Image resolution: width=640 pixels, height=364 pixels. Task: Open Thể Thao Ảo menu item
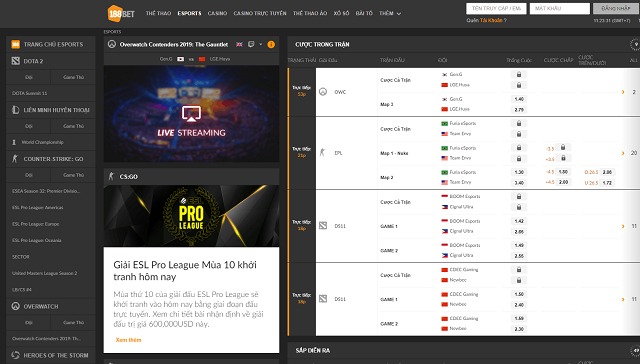[310, 13]
